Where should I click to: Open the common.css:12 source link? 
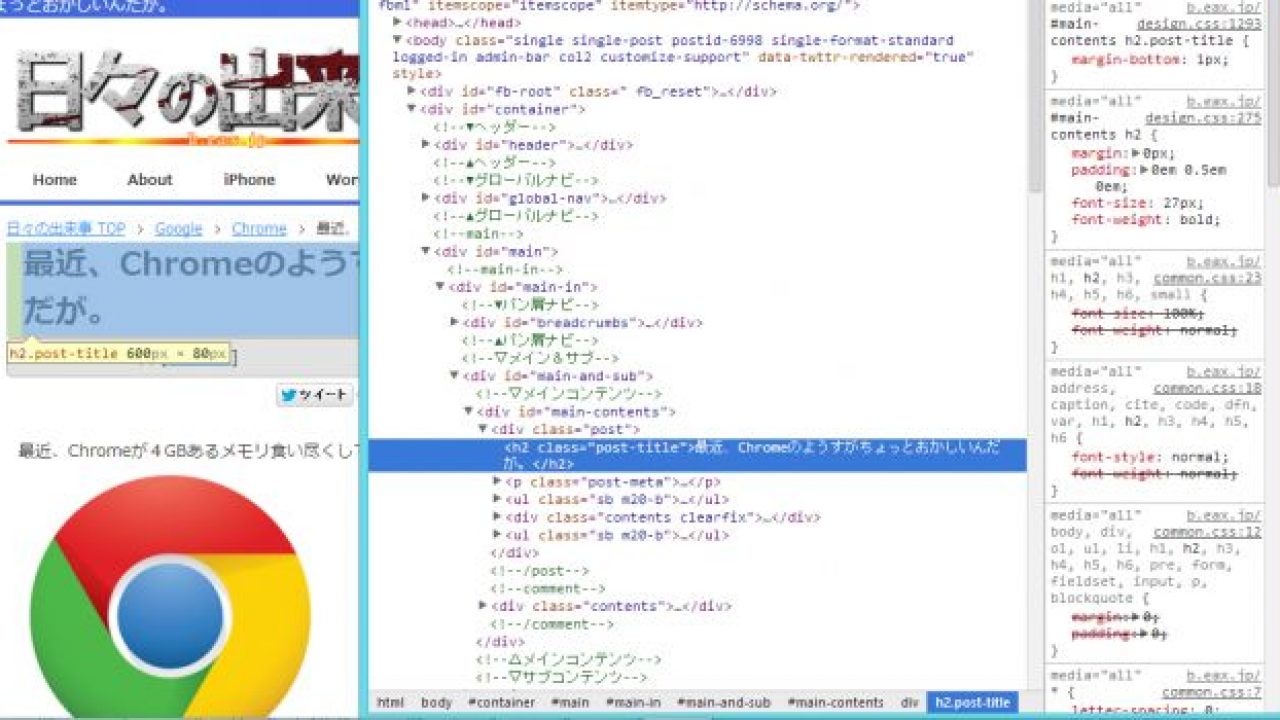tap(1207, 532)
